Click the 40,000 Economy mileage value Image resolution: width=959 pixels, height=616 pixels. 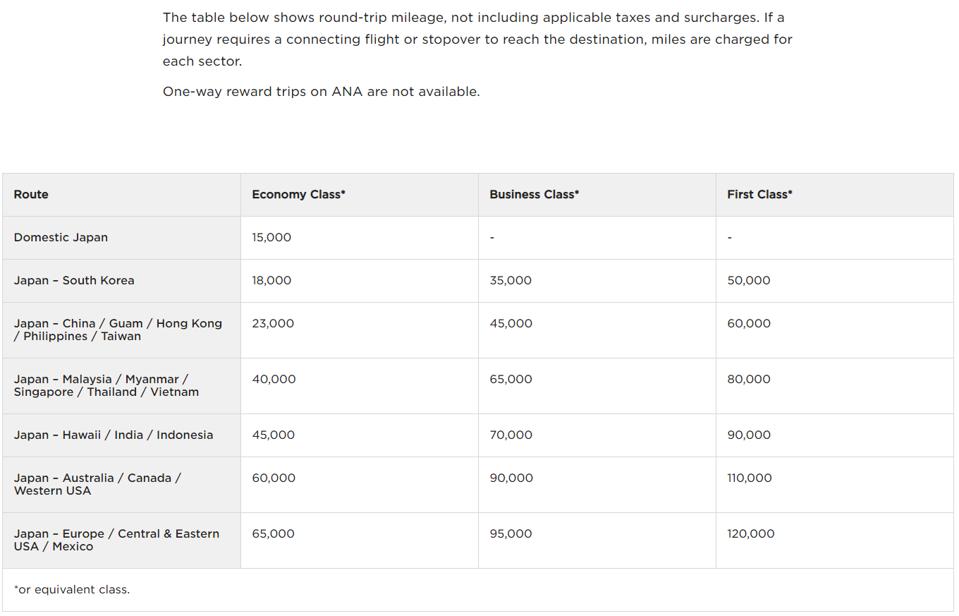pyautogui.click(x=273, y=379)
